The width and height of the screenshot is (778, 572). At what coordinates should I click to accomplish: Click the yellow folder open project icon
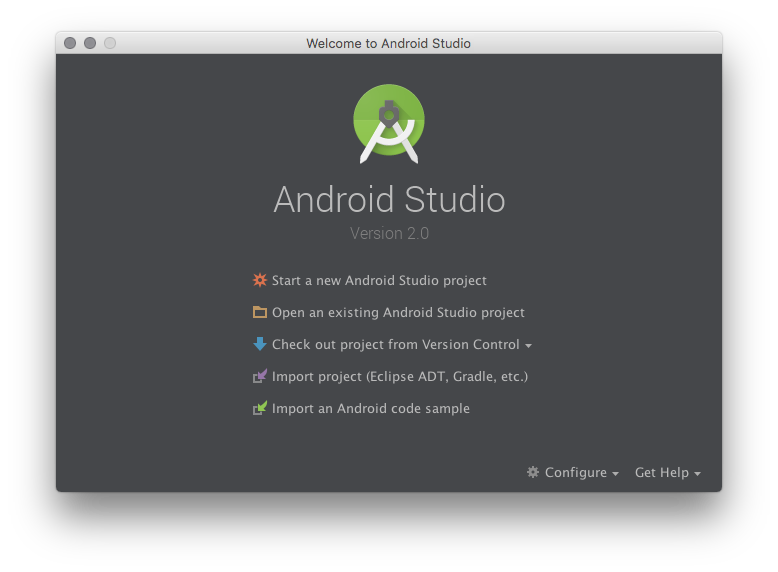pyautogui.click(x=259, y=312)
